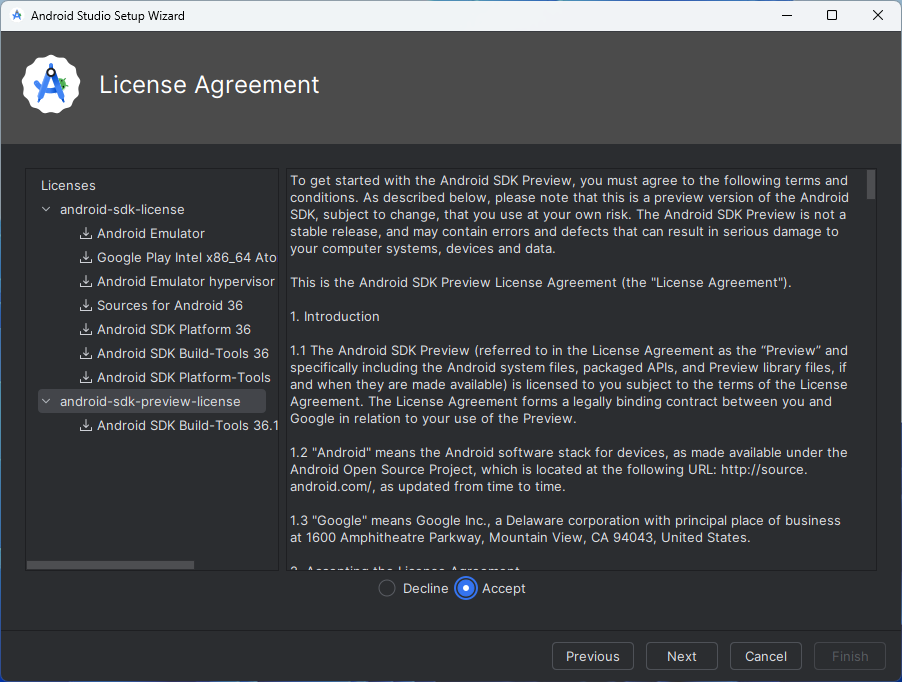Image resolution: width=902 pixels, height=682 pixels.
Task: Select the Accept radio button
Action: [x=466, y=588]
